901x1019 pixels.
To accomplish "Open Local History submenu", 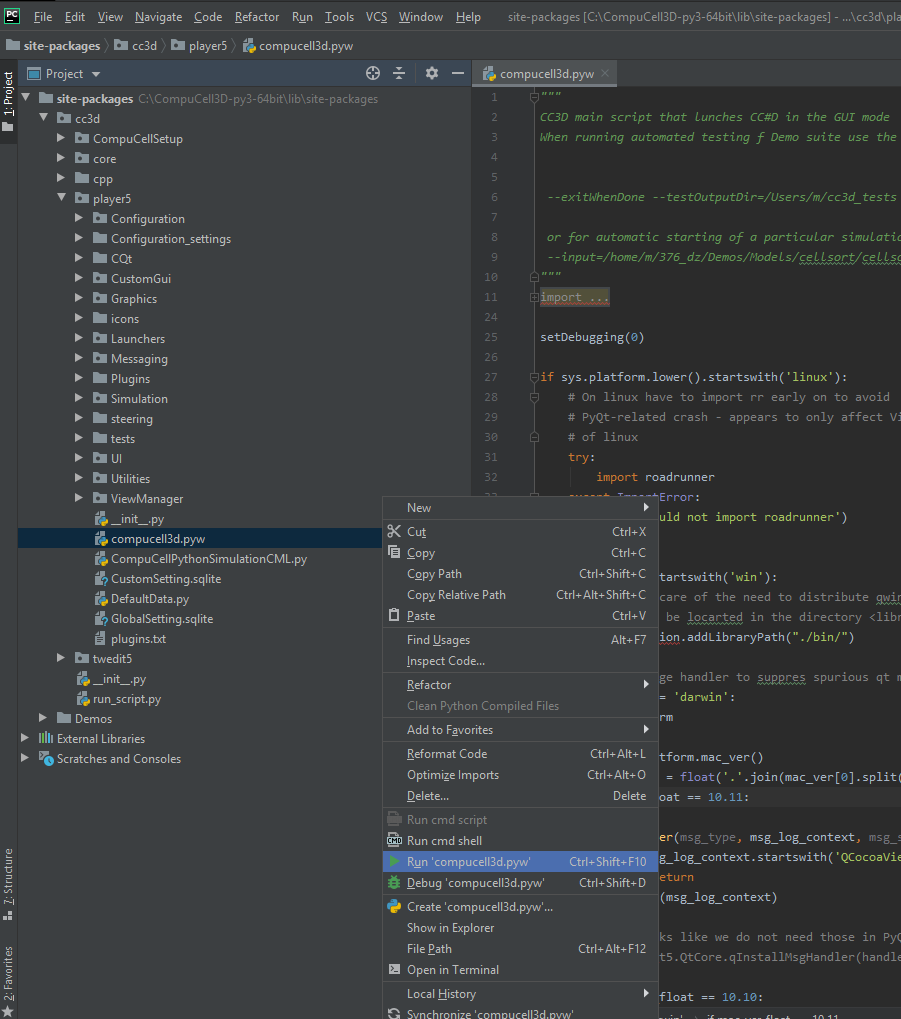I will pos(521,994).
